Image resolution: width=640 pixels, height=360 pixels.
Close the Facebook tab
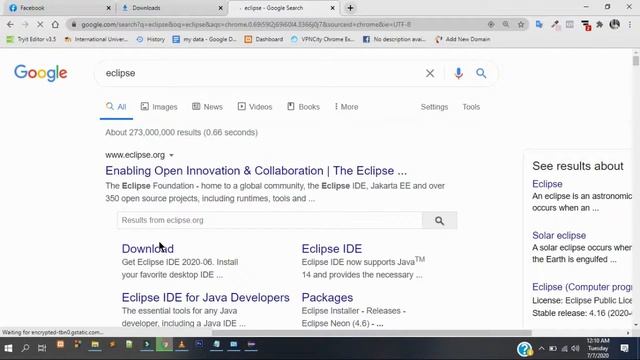109,8
